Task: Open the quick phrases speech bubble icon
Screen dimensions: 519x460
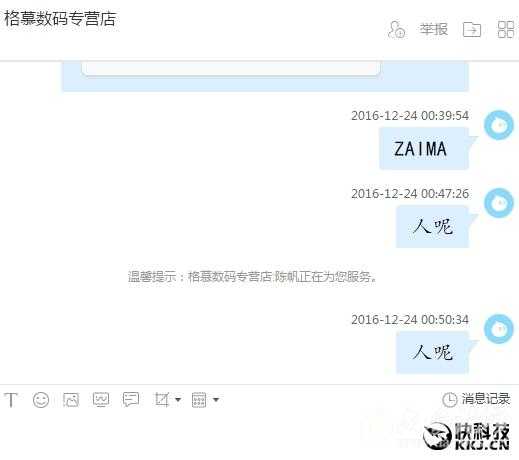Action: pos(131,399)
